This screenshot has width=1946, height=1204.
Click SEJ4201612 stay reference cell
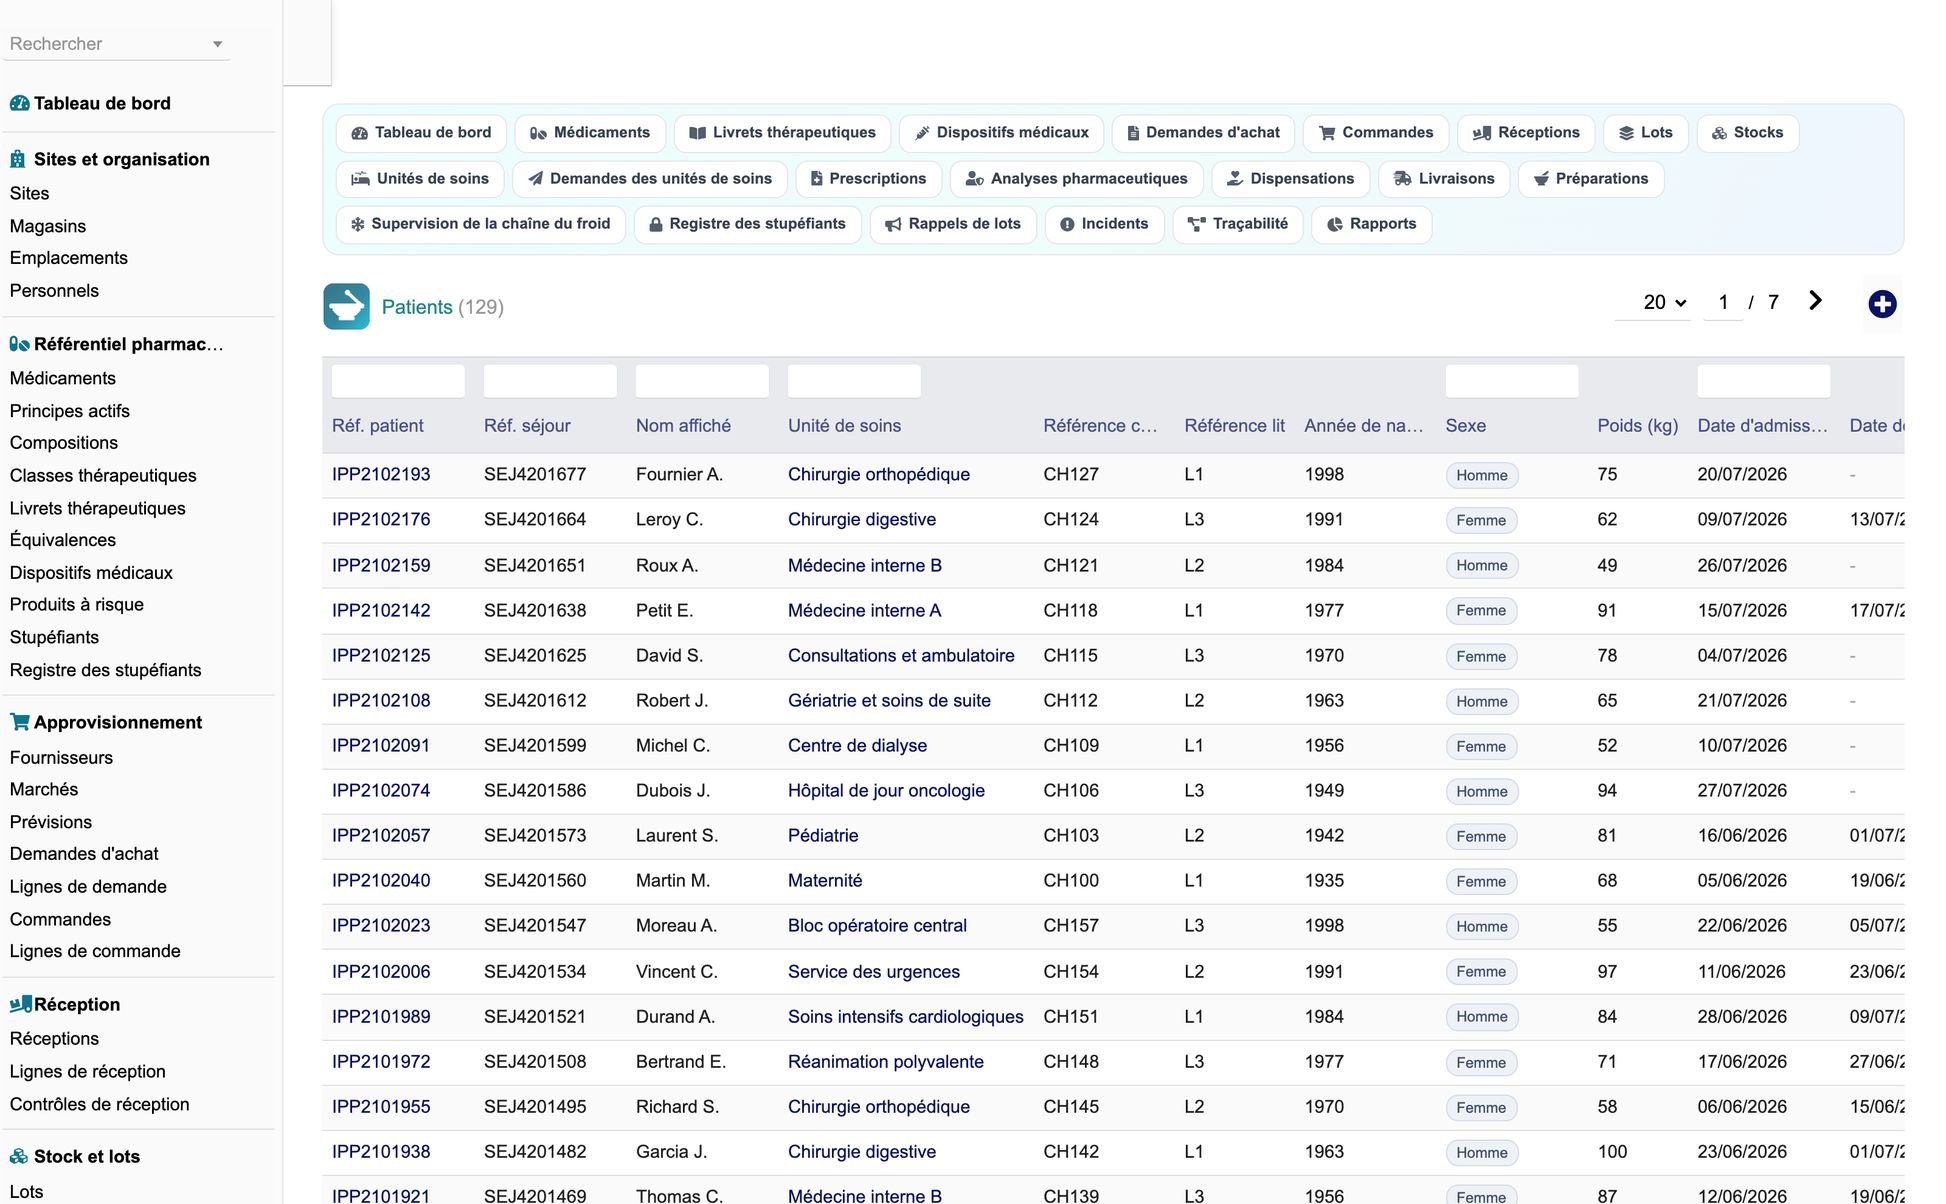(535, 701)
